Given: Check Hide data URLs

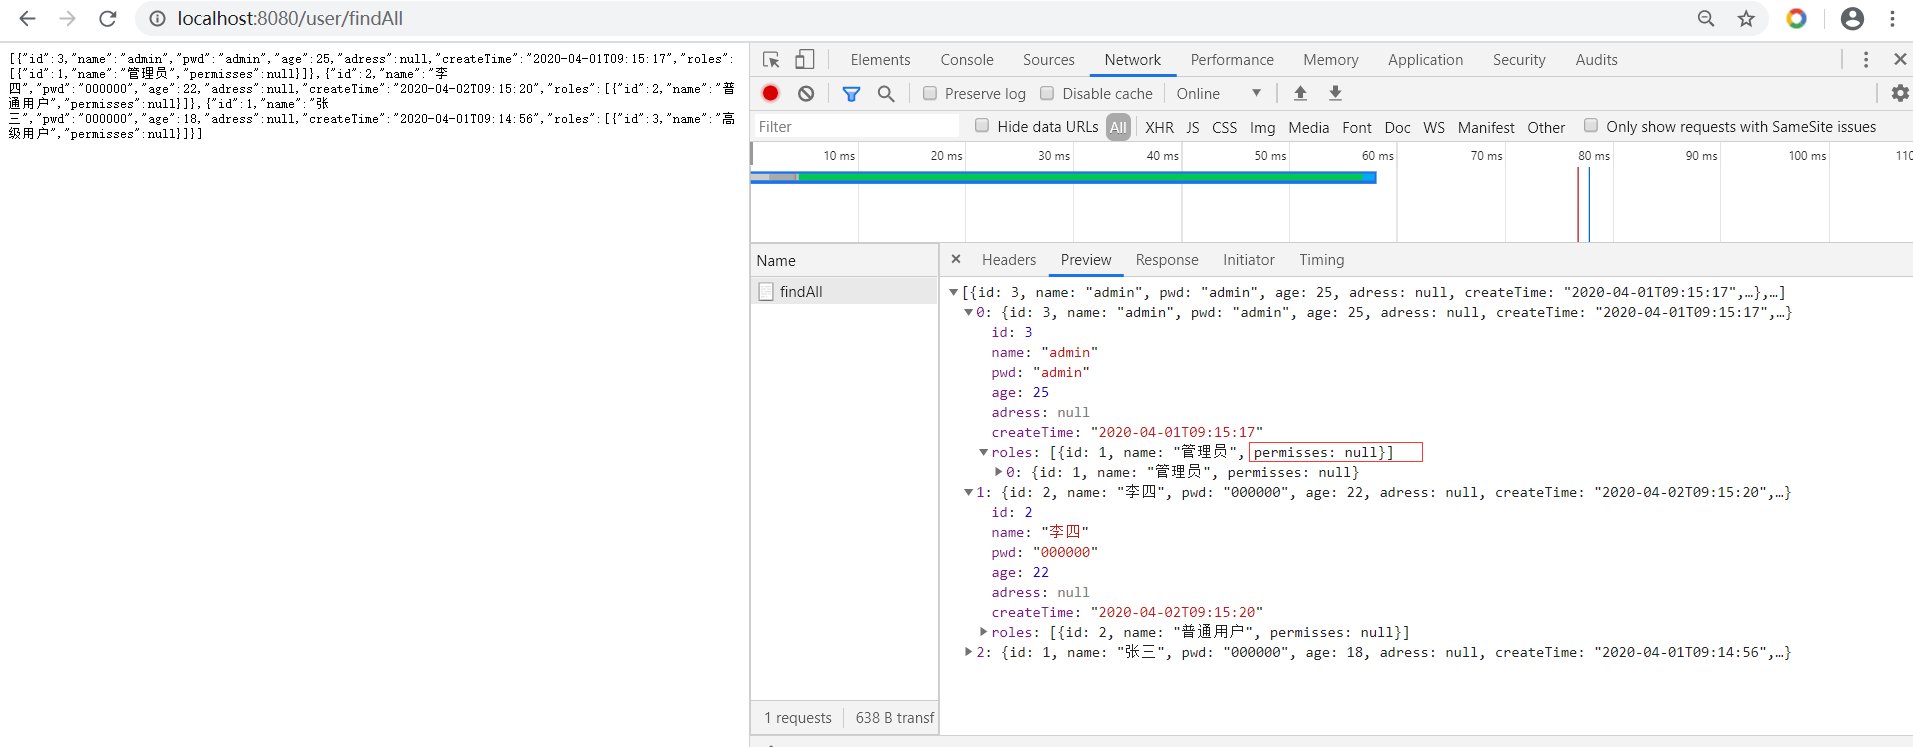Looking at the screenshot, I should pyautogui.click(x=982, y=125).
